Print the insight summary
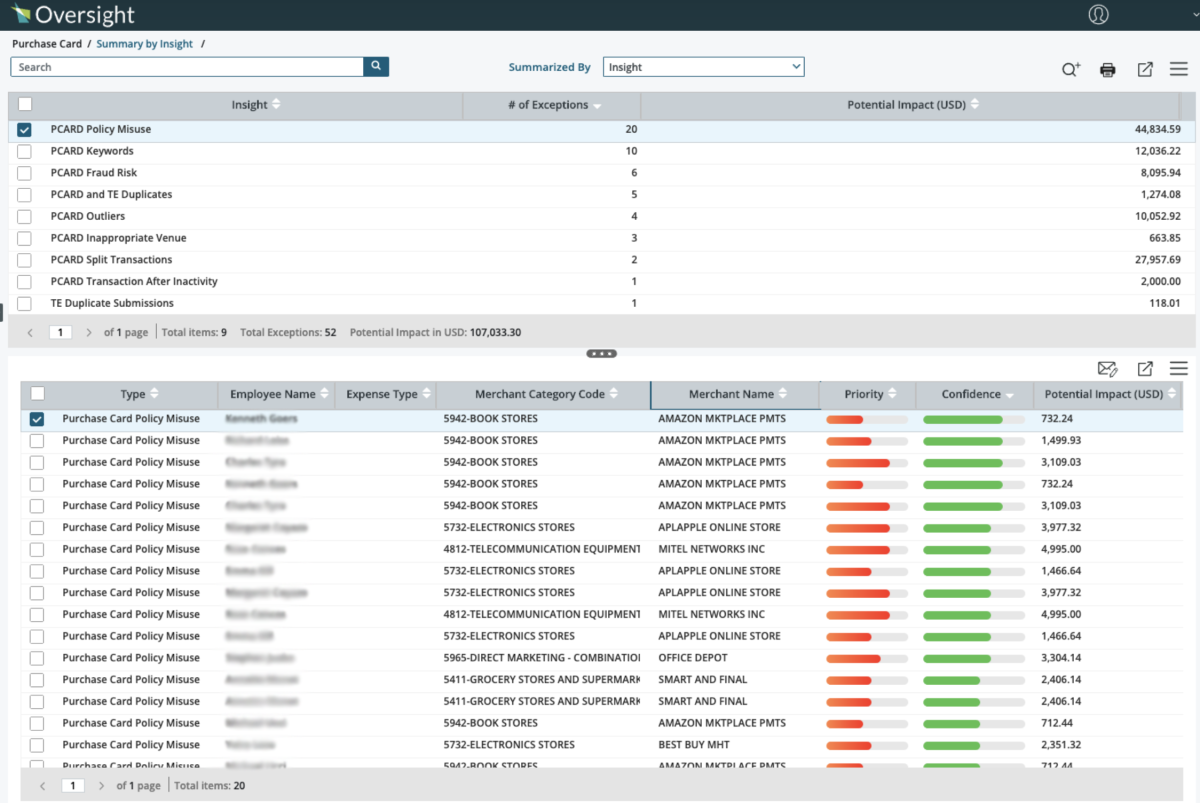 click(1108, 70)
